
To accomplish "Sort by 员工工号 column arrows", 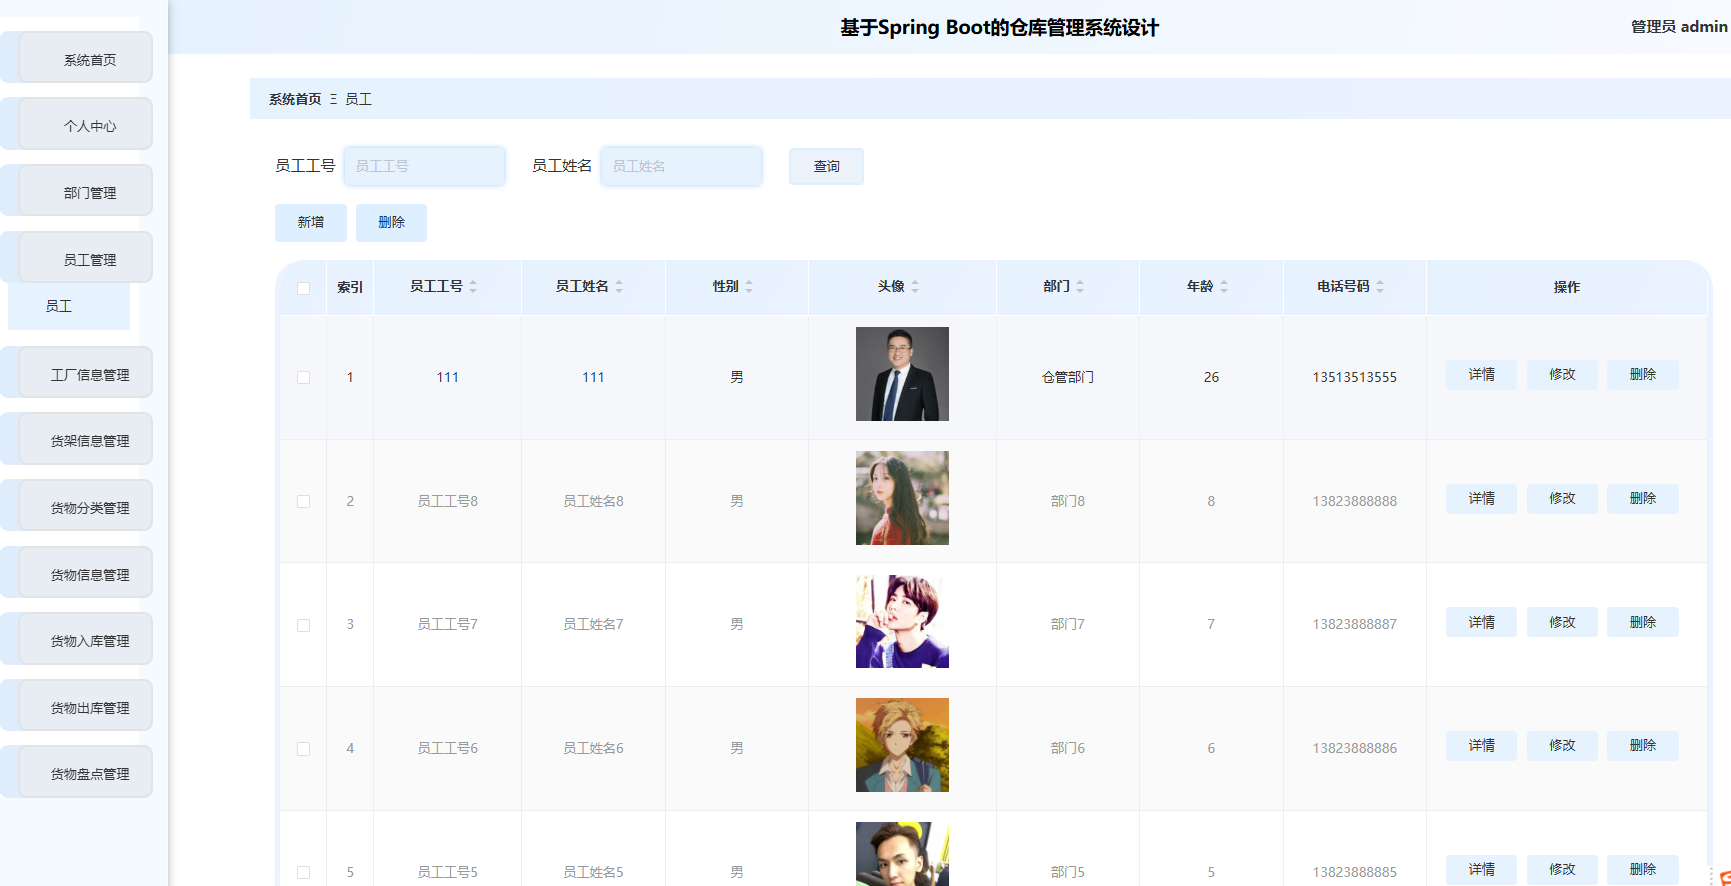I will click(473, 287).
